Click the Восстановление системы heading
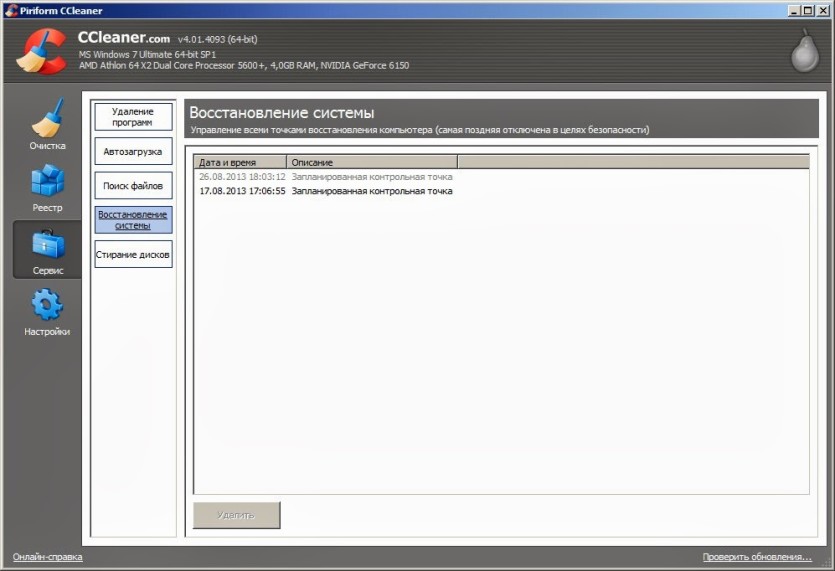 [x=282, y=112]
